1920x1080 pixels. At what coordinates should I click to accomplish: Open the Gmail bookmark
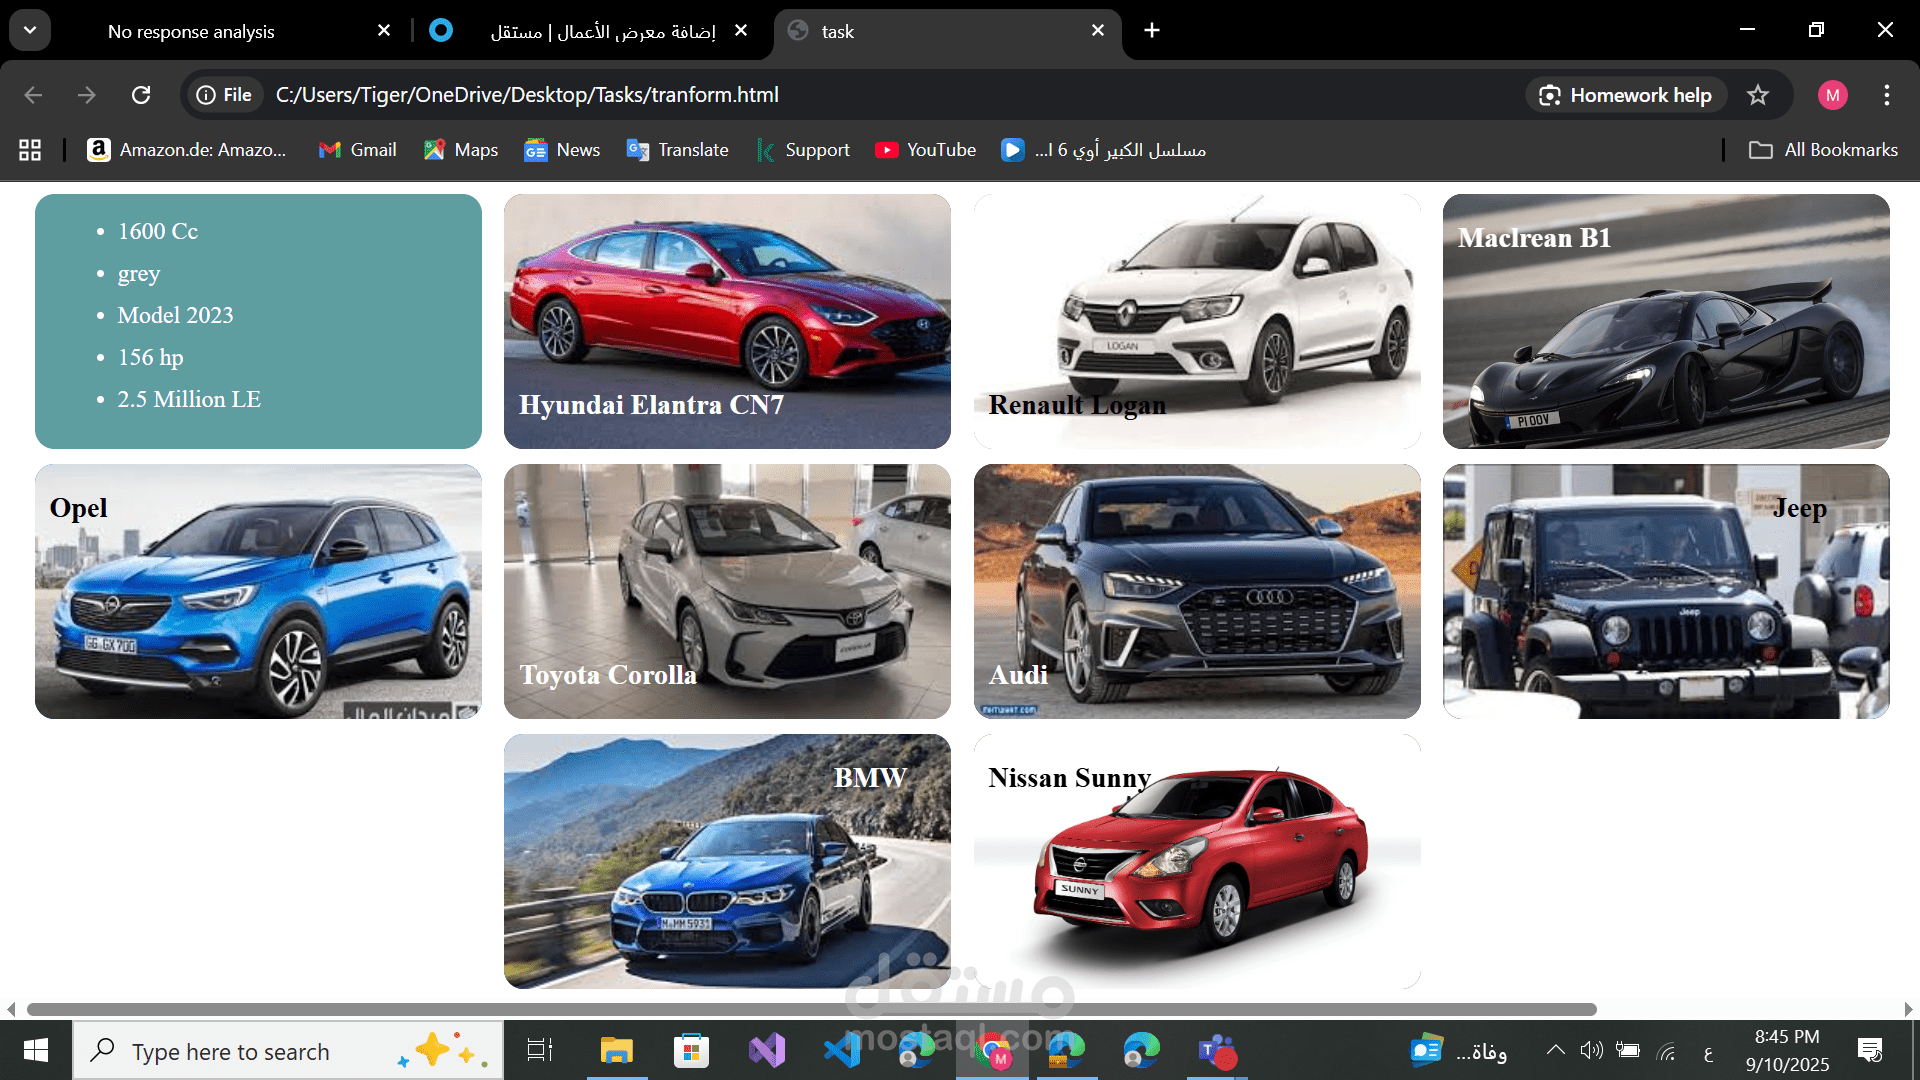pyautogui.click(x=357, y=150)
